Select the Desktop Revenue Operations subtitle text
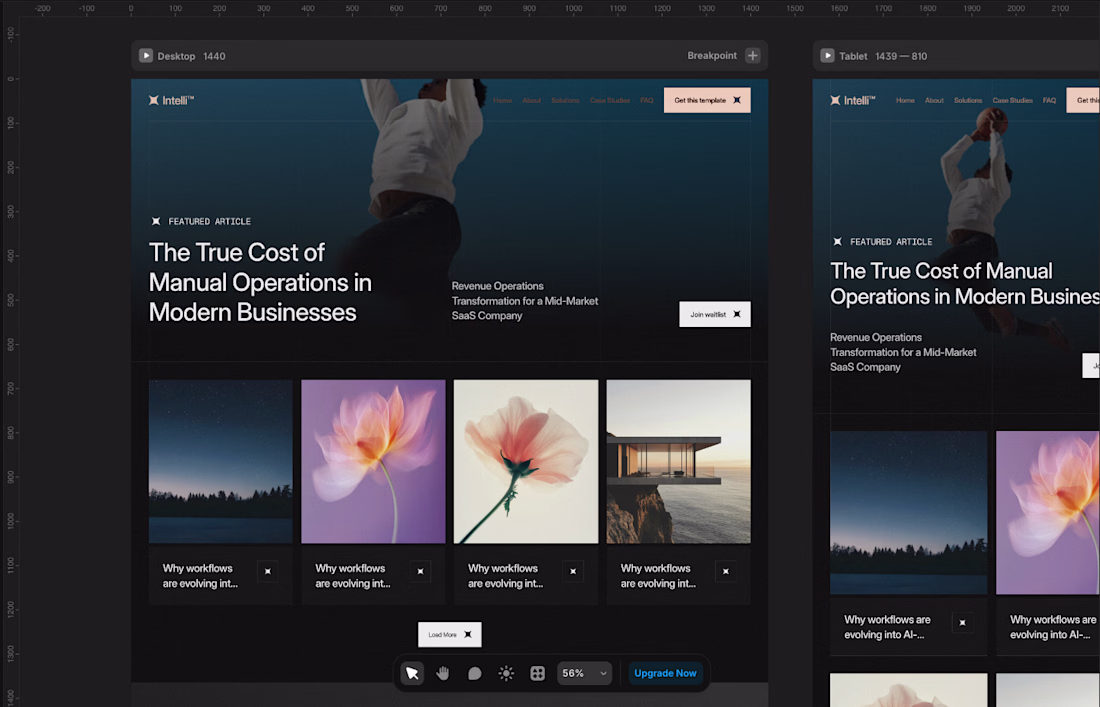Image resolution: width=1100 pixels, height=707 pixels. pos(525,301)
